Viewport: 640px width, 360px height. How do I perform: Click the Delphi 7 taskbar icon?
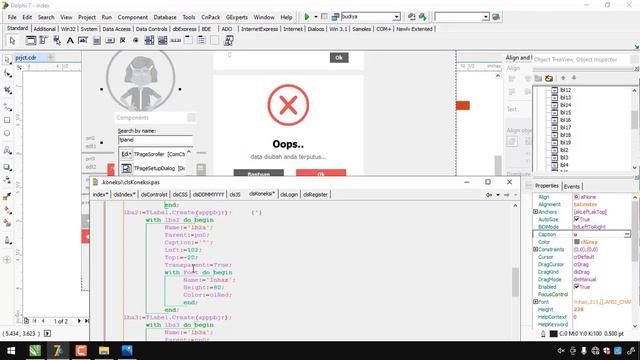58,351
